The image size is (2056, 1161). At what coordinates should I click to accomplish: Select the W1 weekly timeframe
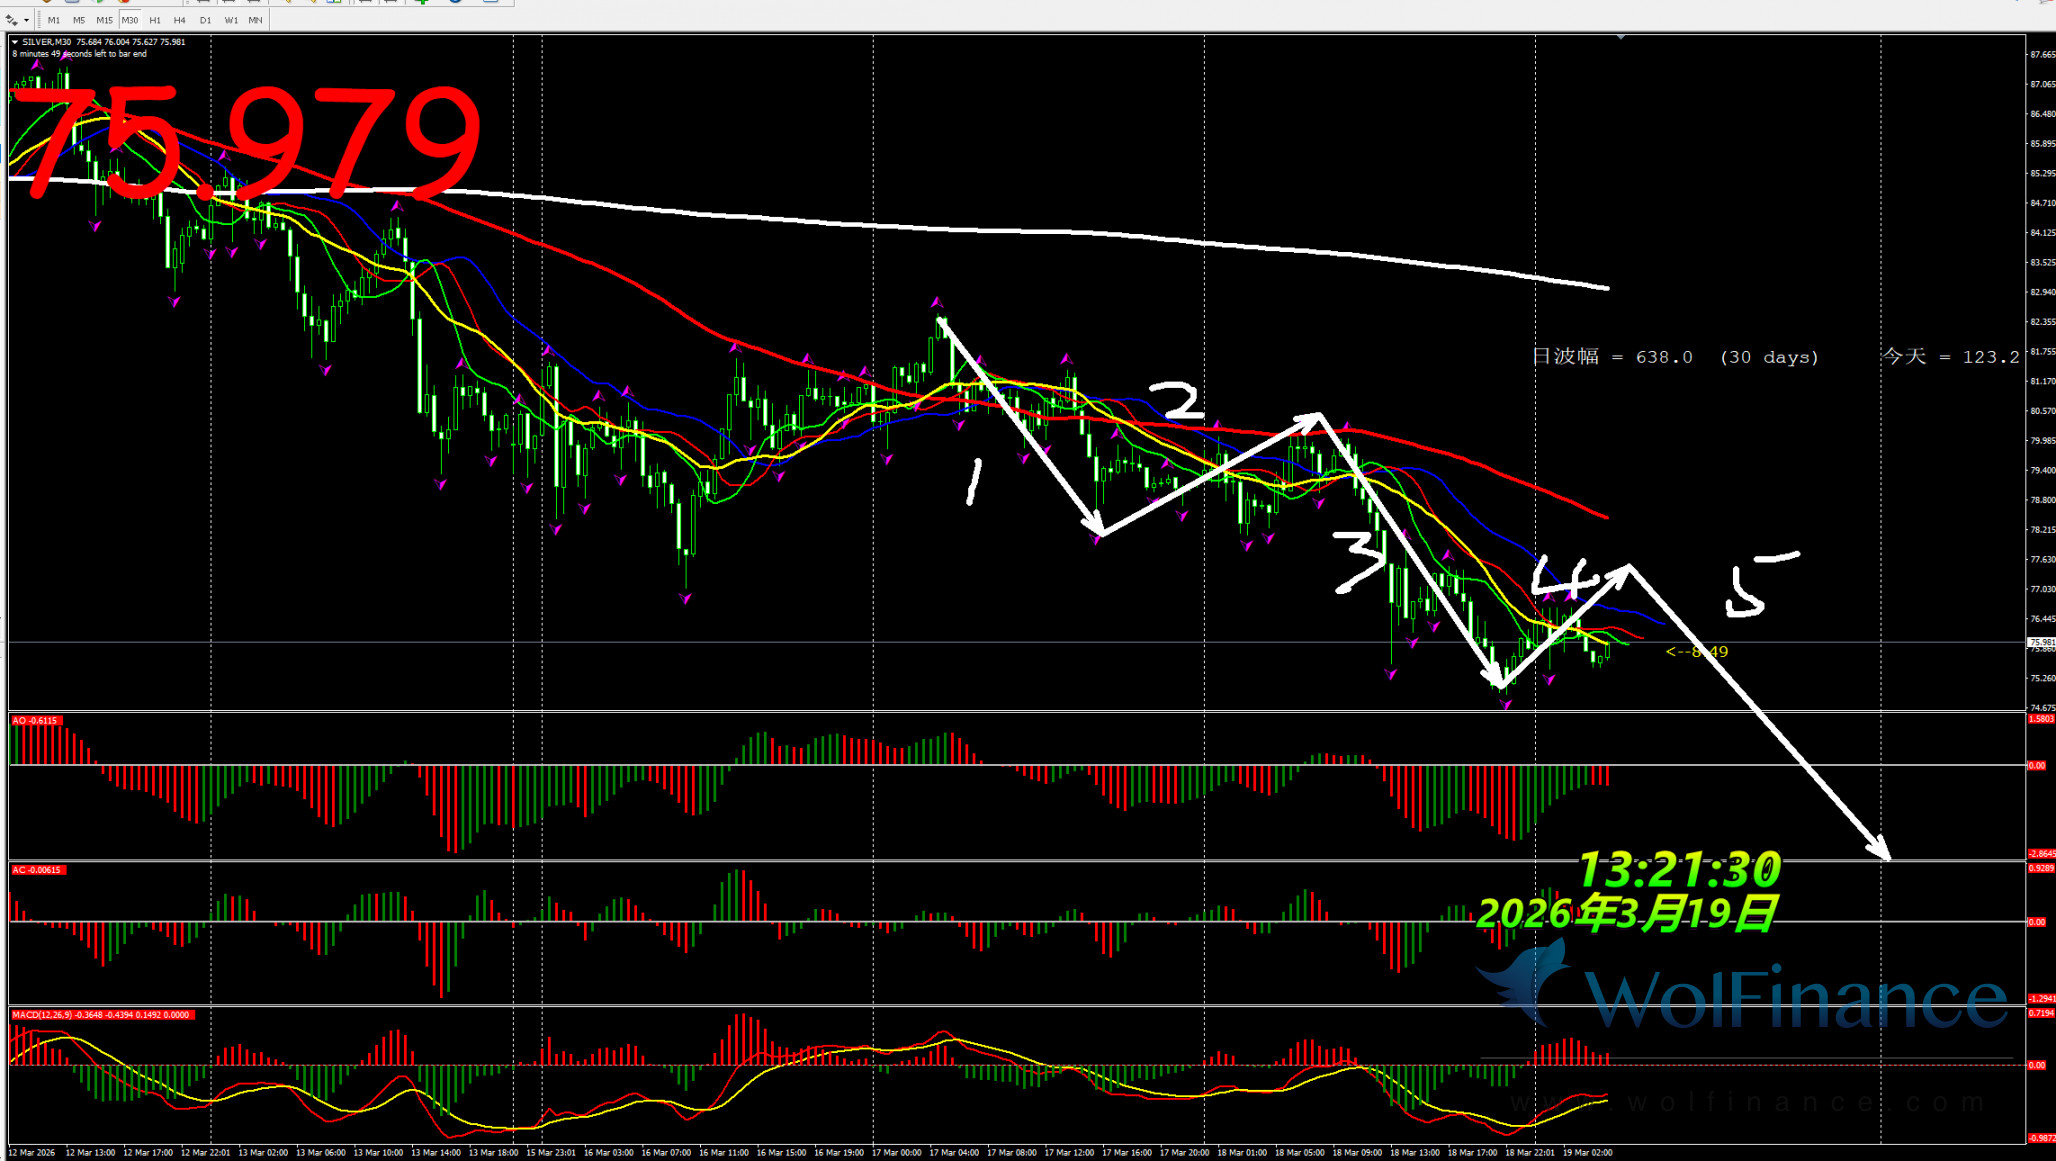point(231,20)
